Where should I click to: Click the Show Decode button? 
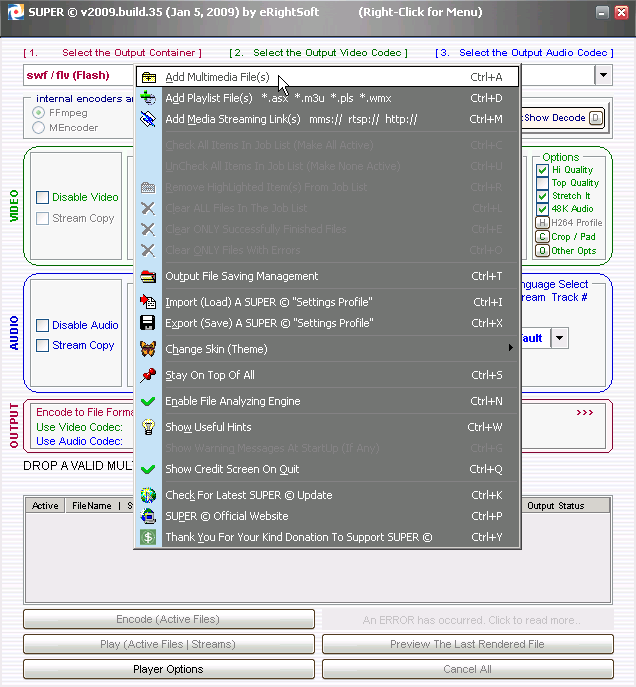pos(563,118)
